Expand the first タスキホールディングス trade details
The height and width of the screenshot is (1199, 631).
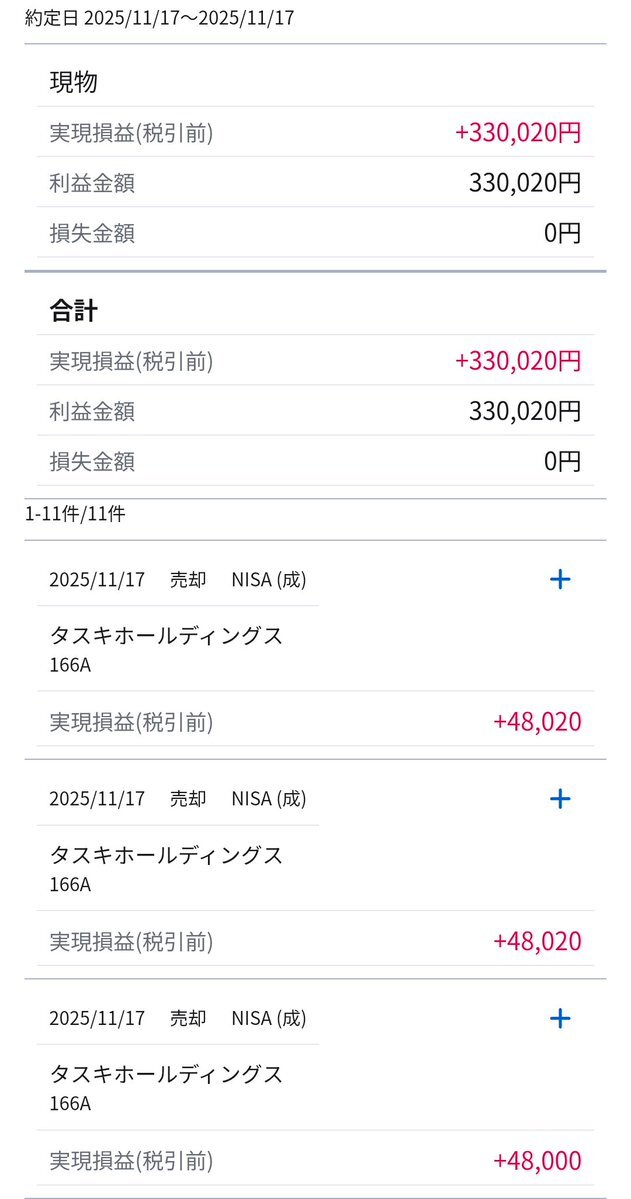pos(560,579)
